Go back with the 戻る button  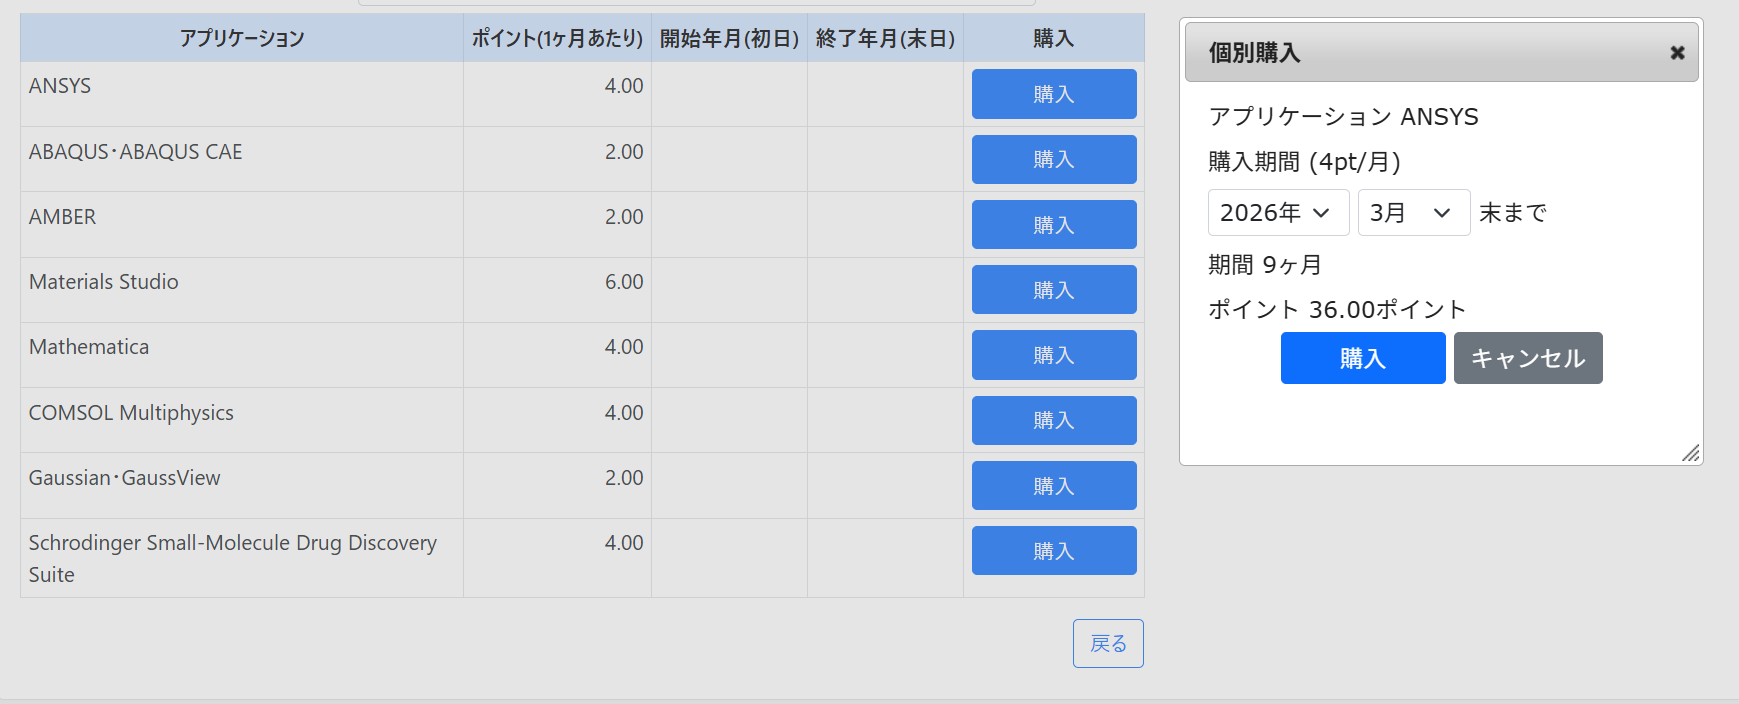[1108, 644]
